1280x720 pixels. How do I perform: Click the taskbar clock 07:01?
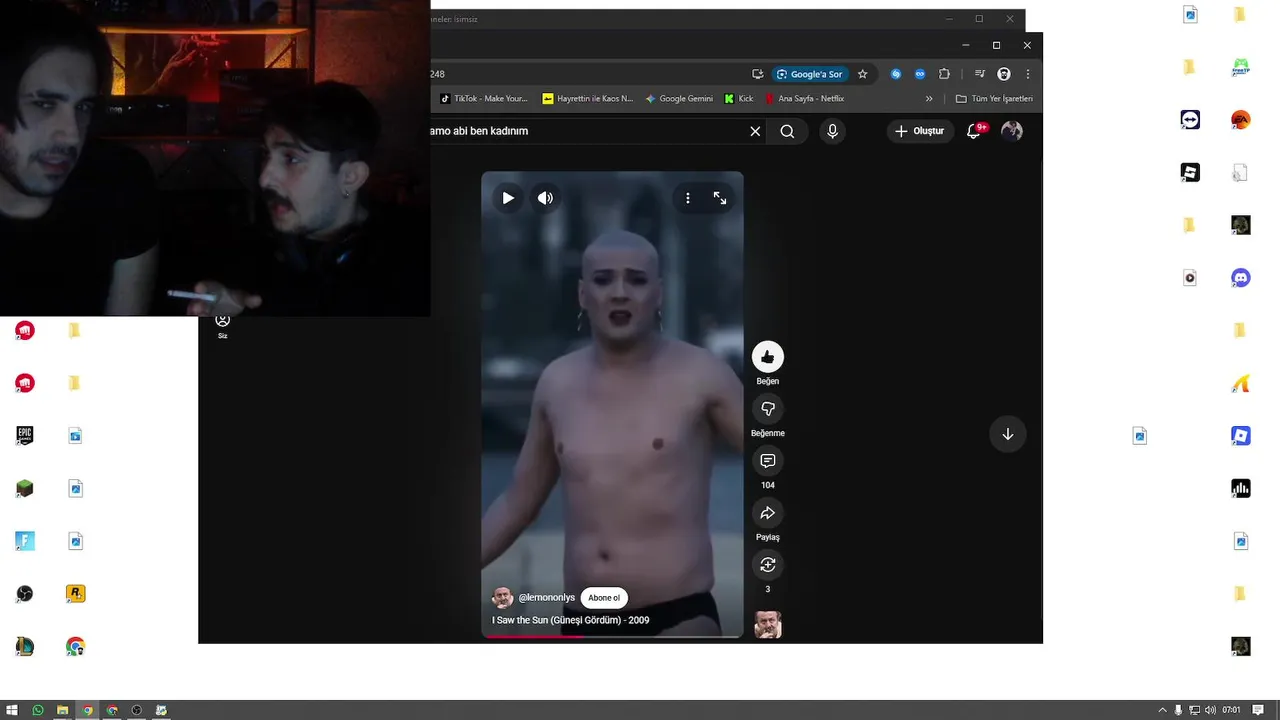pos(1231,710)
